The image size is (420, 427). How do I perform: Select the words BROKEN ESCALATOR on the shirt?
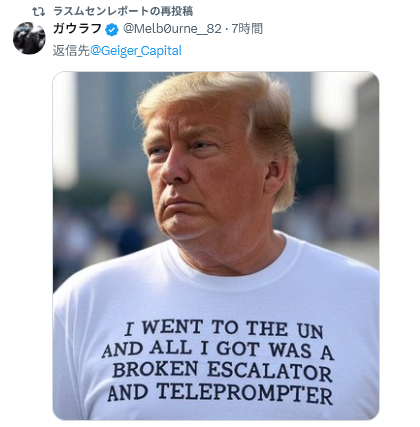pyautogui.click(x=222, y=370)
